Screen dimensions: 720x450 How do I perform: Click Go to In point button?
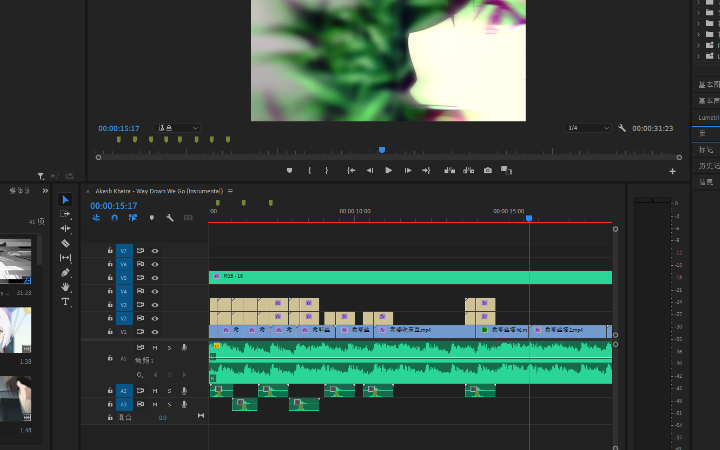pos(351,170)
